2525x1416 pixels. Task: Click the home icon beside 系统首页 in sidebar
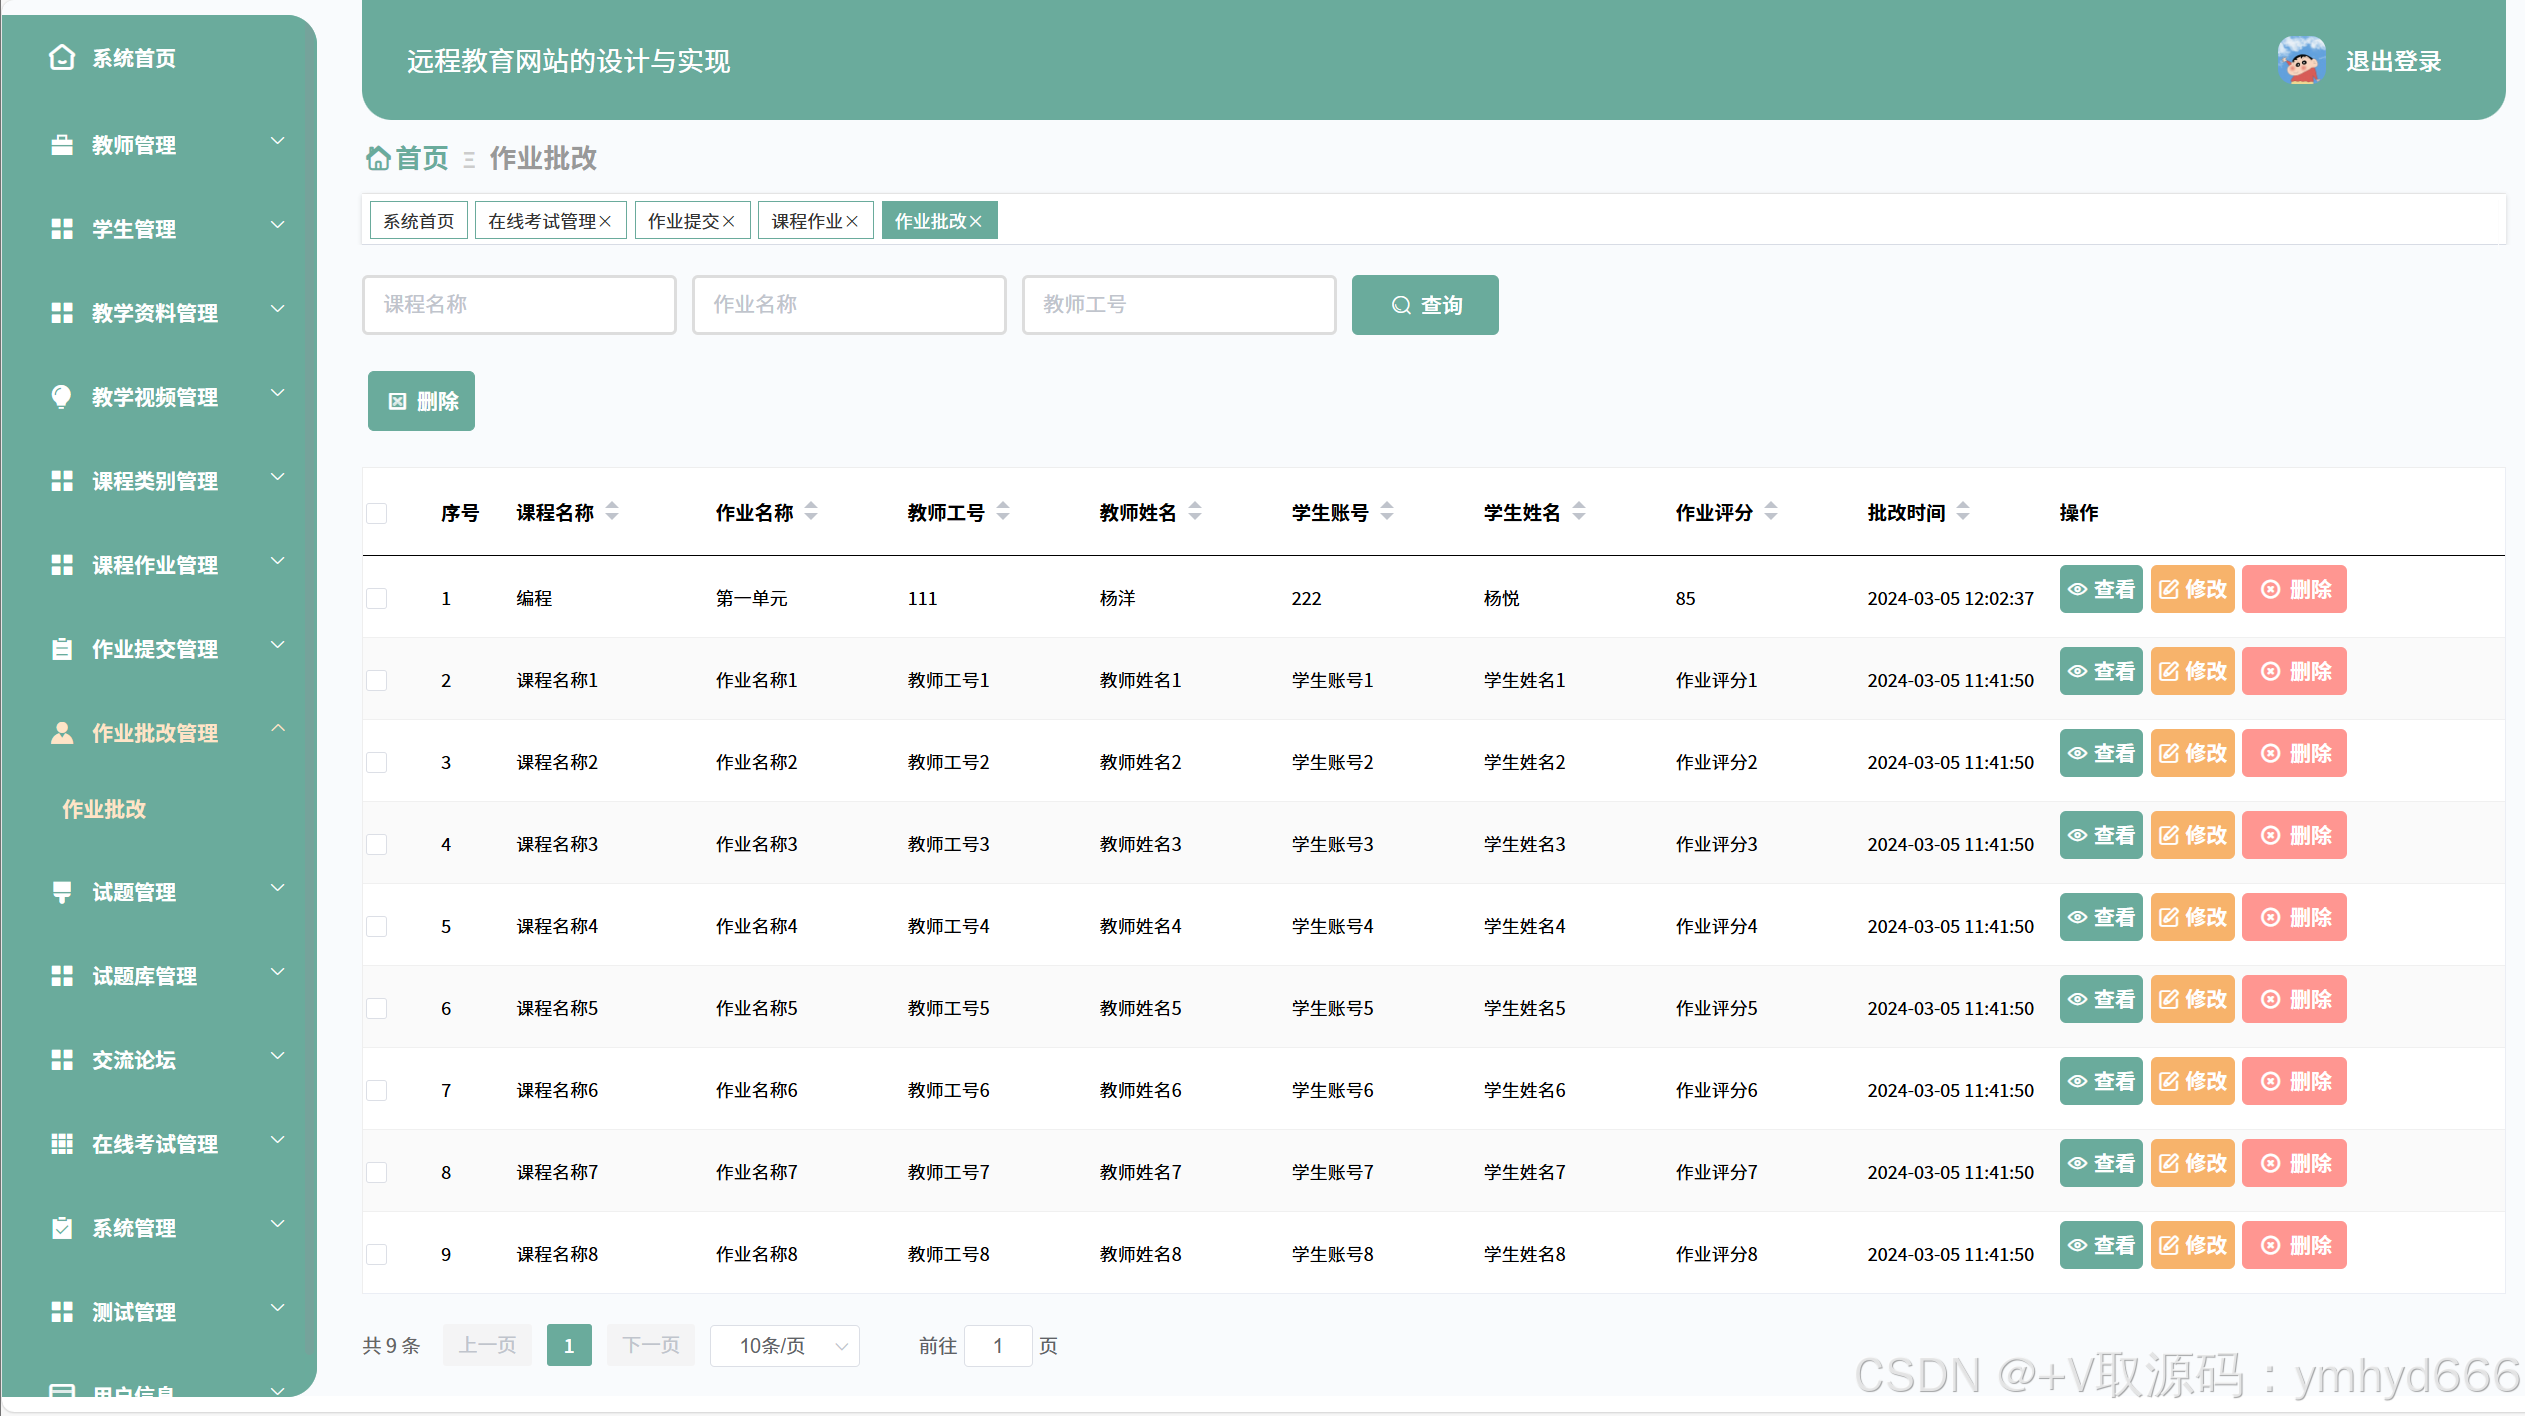62,58
